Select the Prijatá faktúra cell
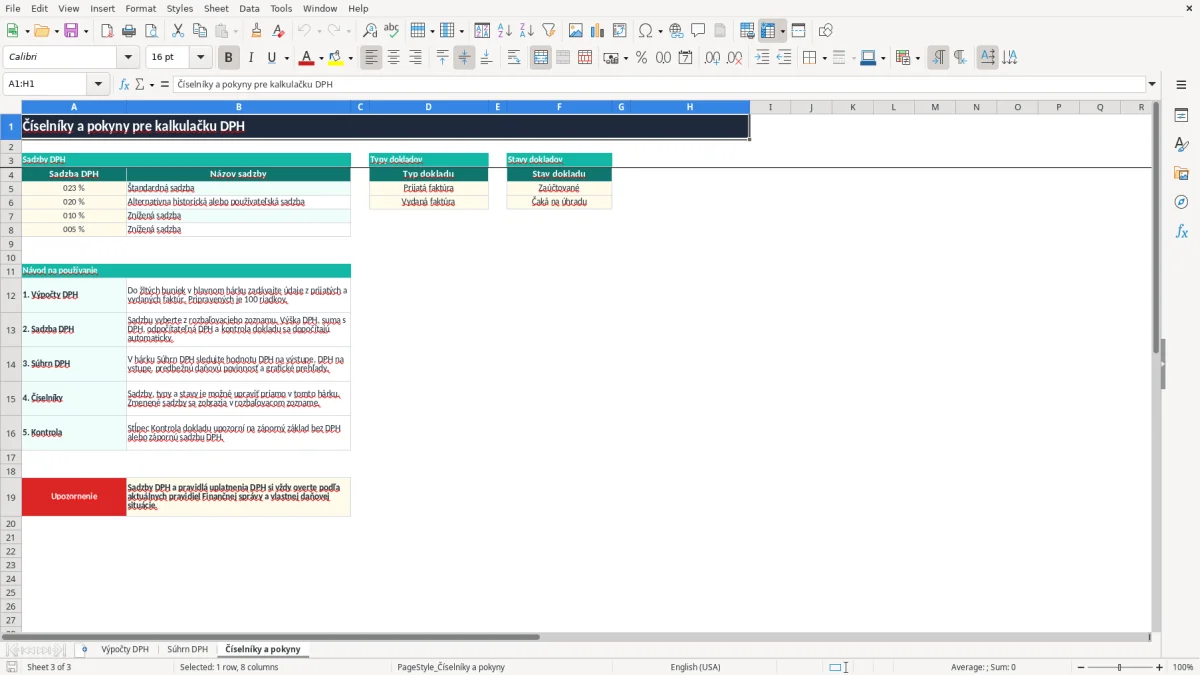The height and width of the screenshot is (675, 1200). click(429, 188)
